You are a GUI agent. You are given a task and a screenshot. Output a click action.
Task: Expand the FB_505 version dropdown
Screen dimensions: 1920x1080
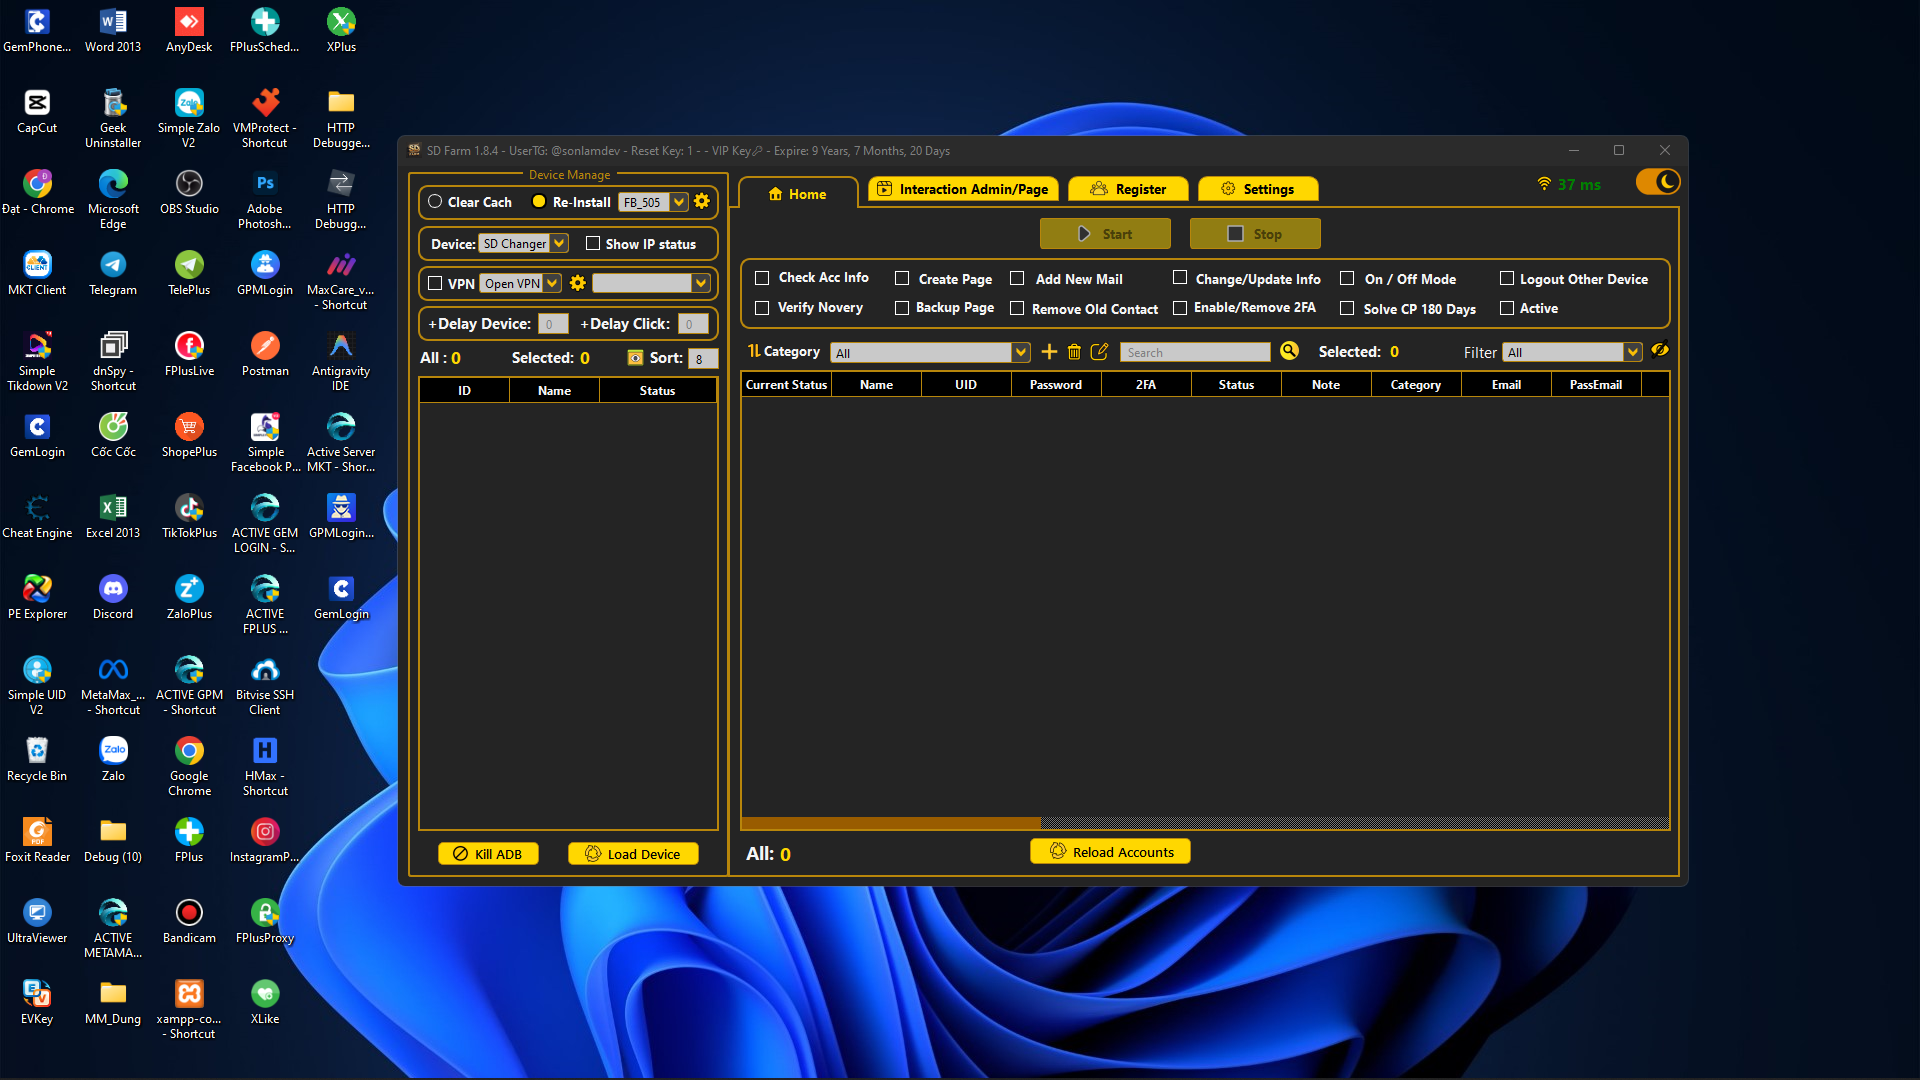679,202
